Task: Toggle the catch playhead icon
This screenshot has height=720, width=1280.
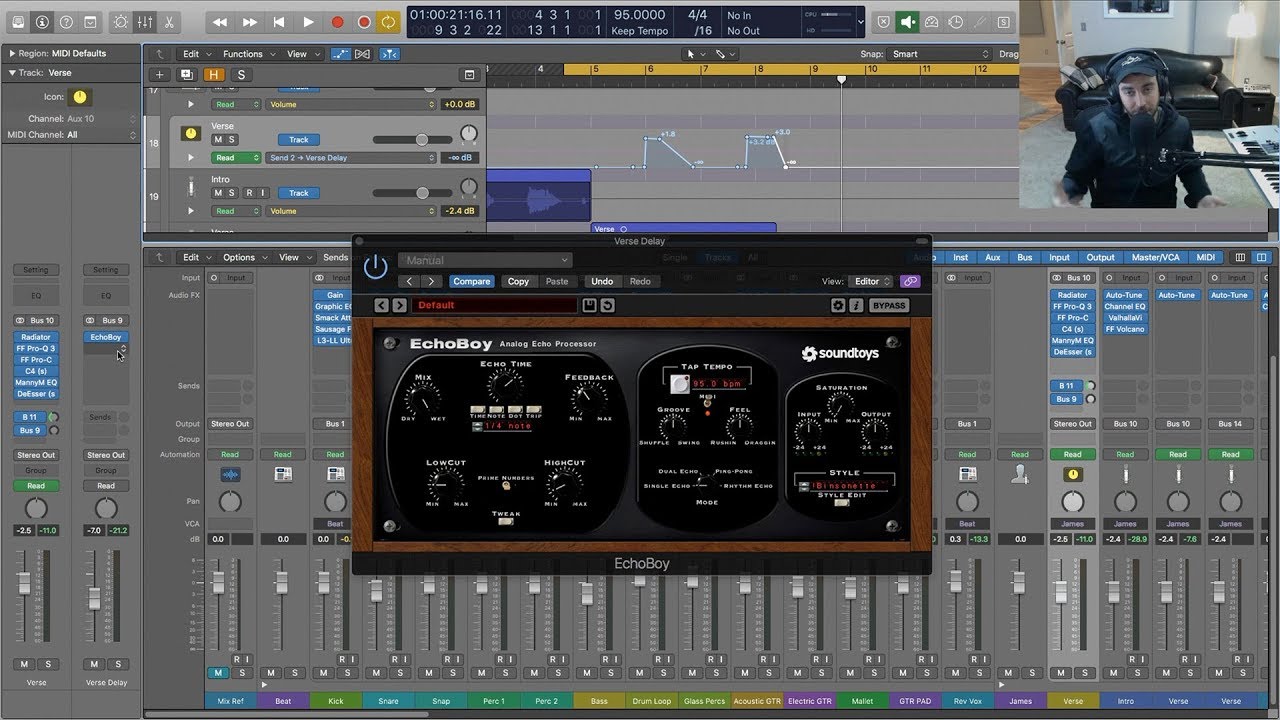Action: point(389,54)
